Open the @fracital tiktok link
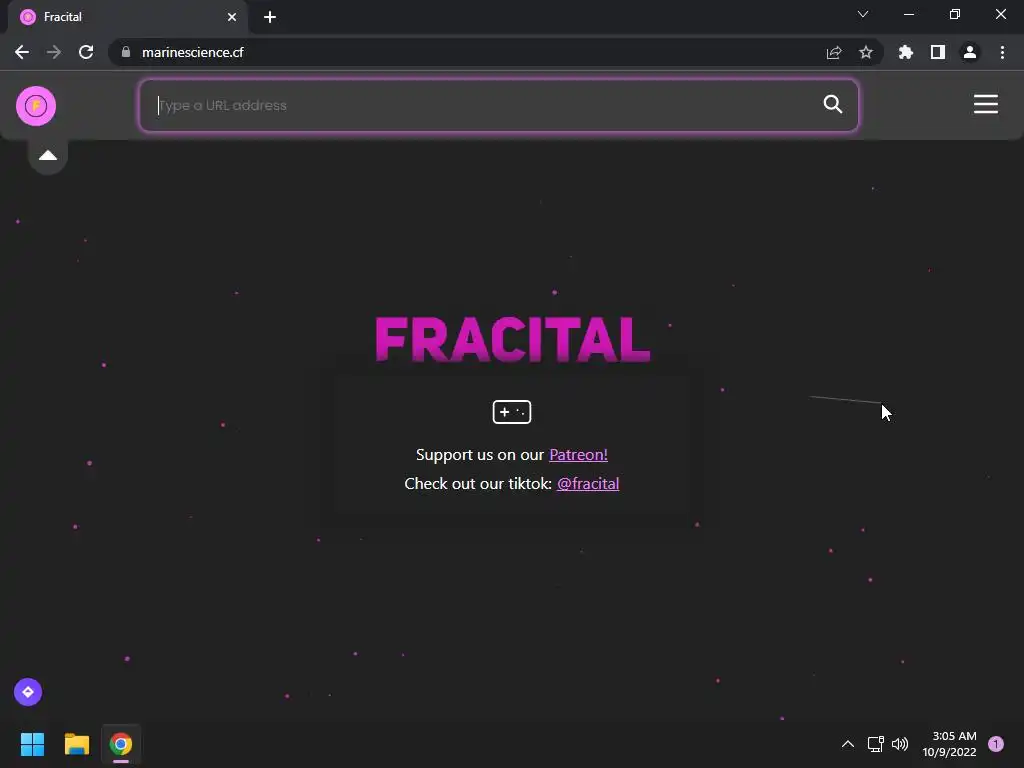 pos(588,483)
